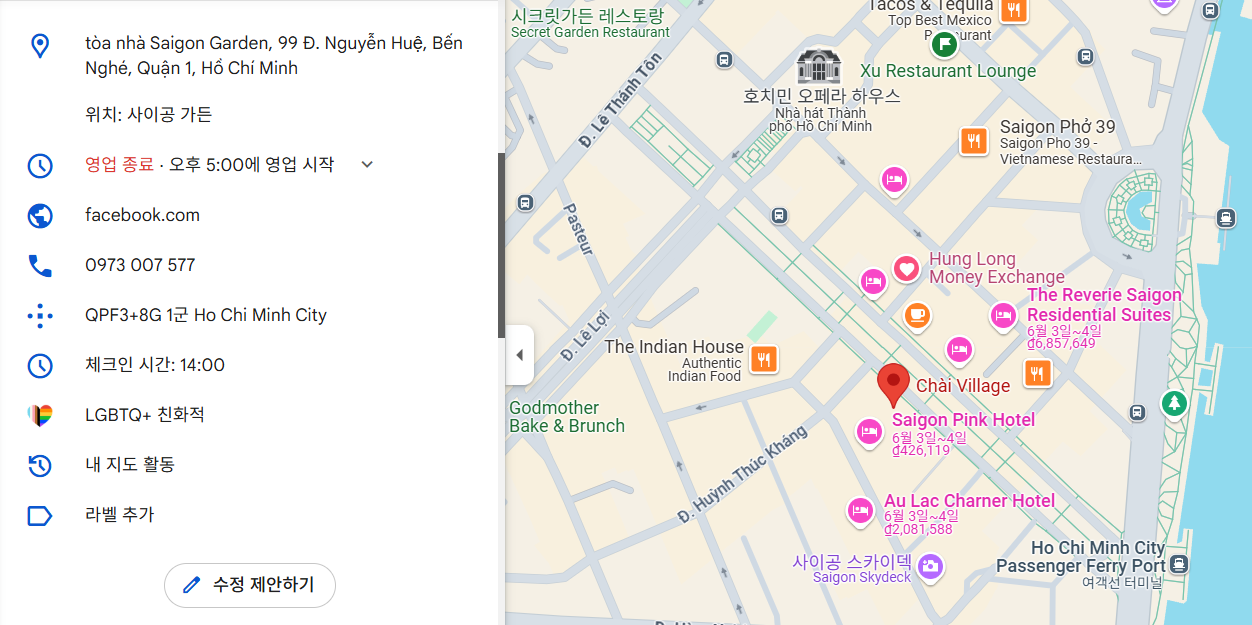1252x625 pixels.
Task: Click the pink hotel marker below Saigon Phở 39
Action: point(894,180)
